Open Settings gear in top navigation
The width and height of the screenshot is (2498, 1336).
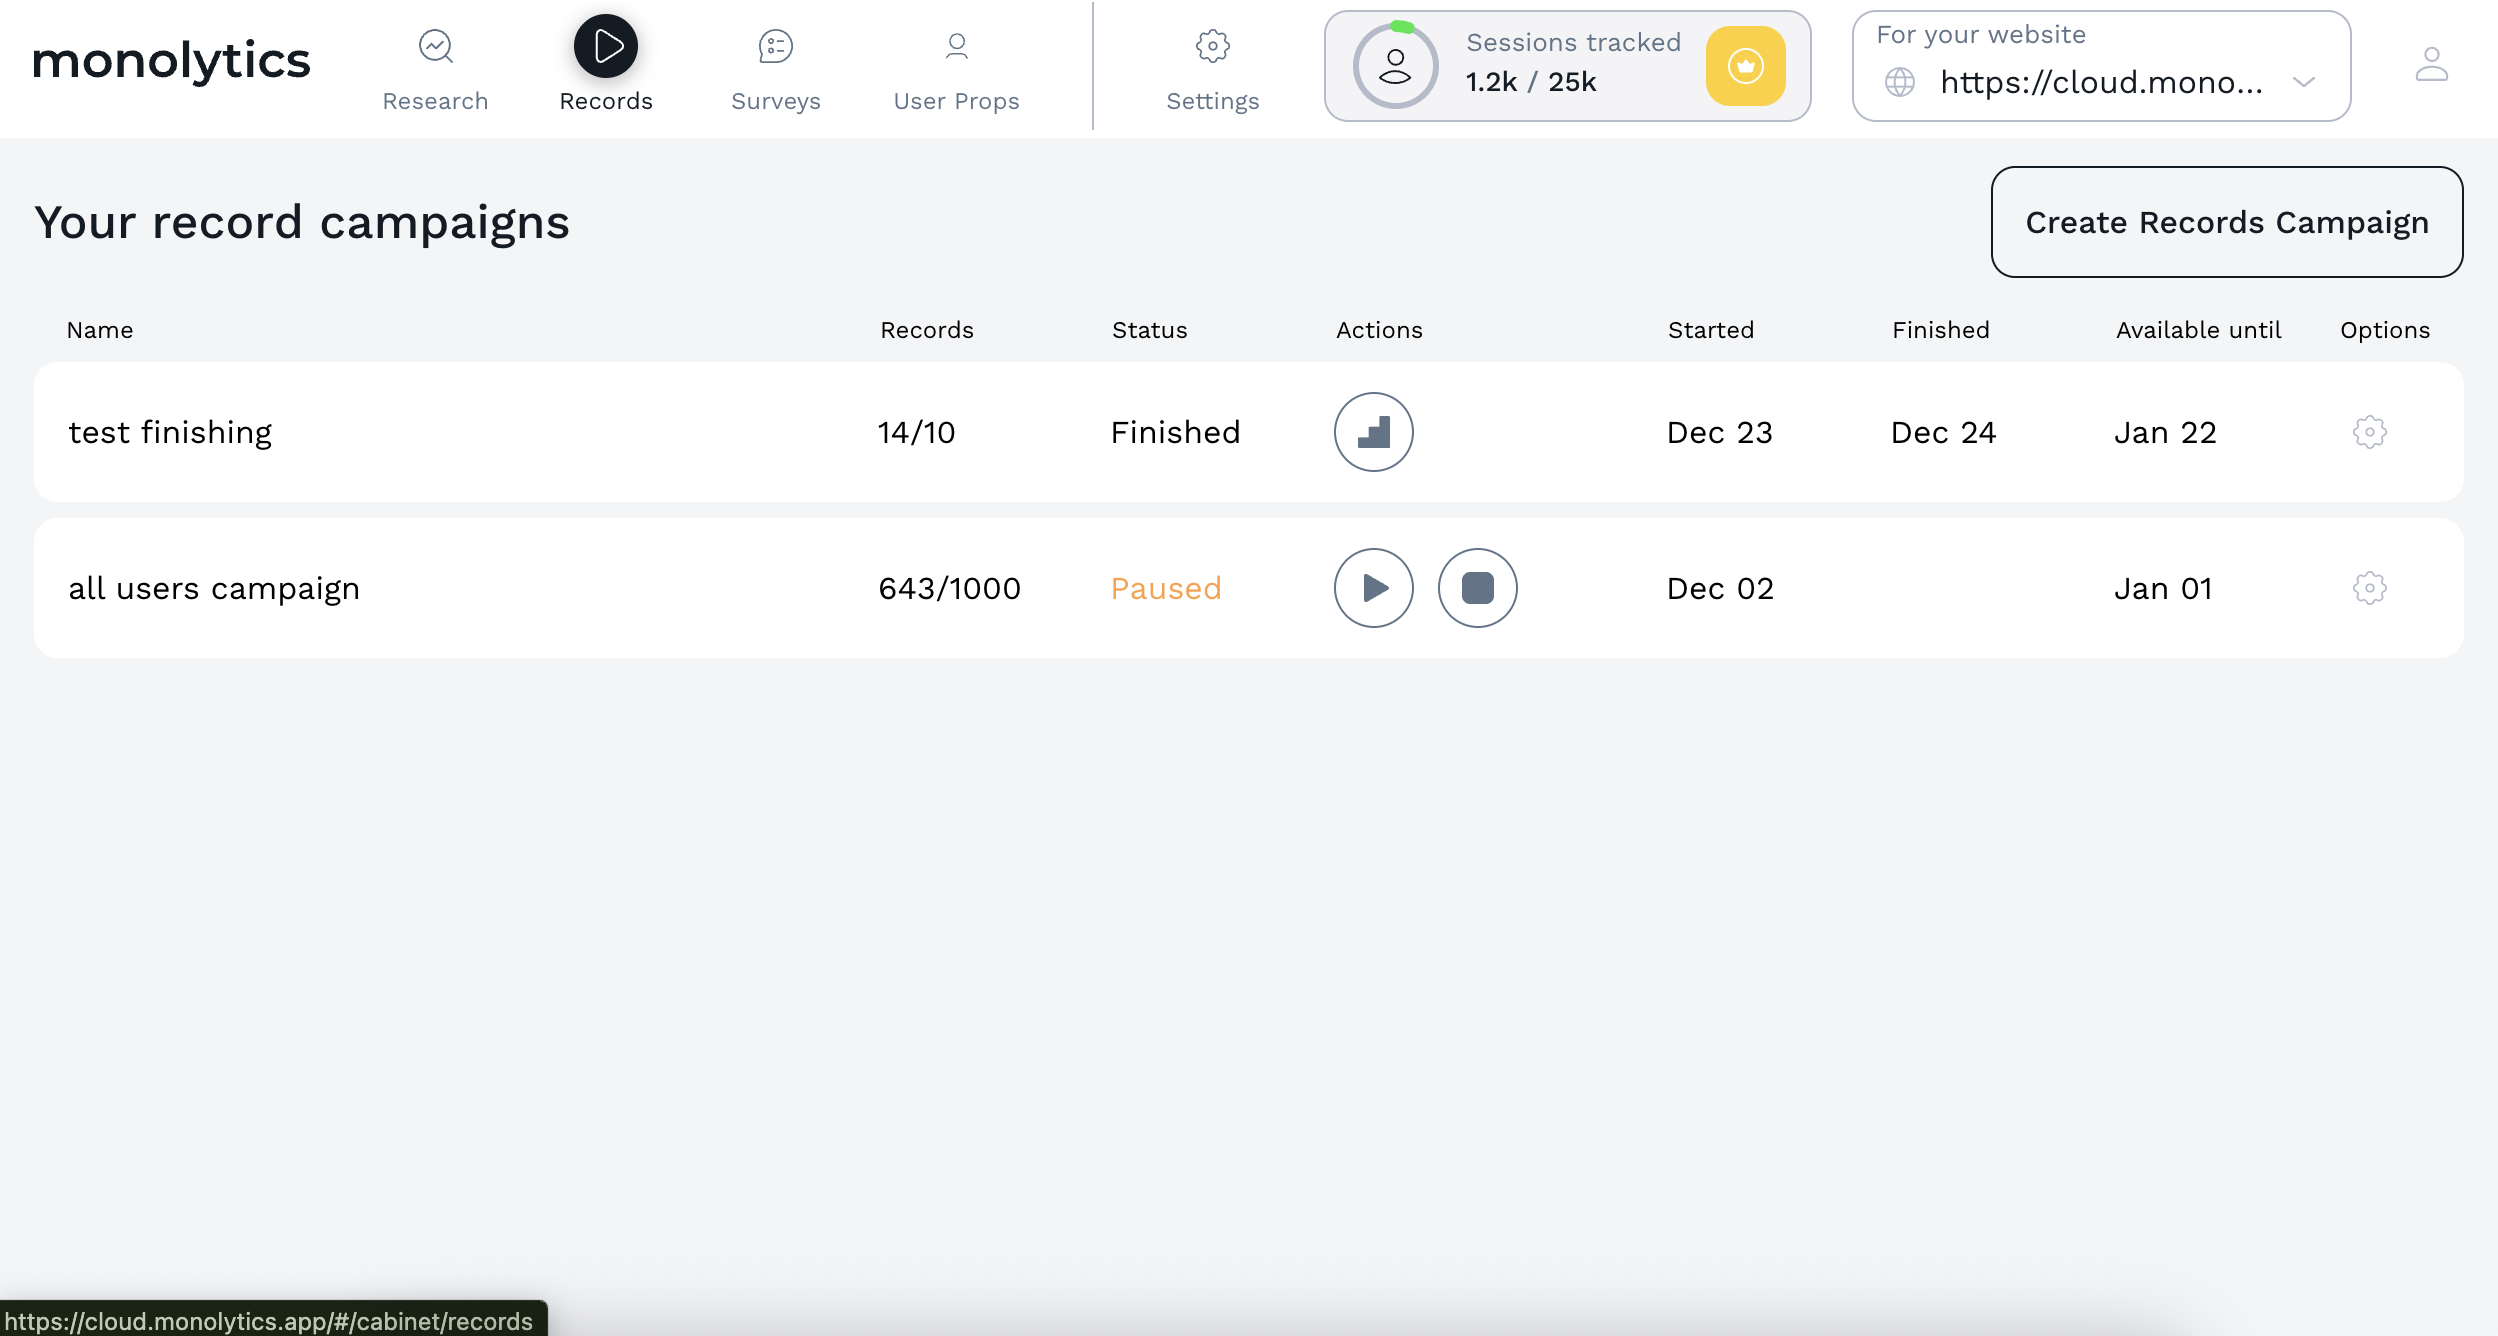(1212, 47)
